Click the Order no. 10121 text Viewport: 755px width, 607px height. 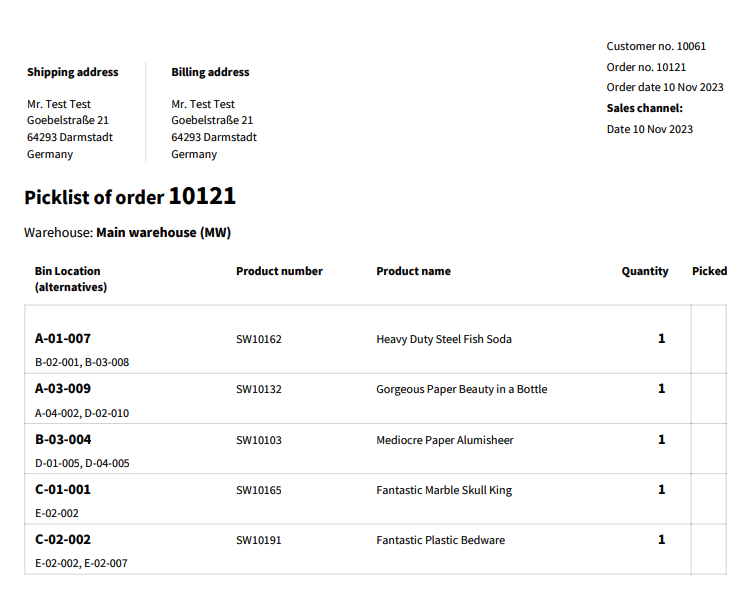pos(646,67)
